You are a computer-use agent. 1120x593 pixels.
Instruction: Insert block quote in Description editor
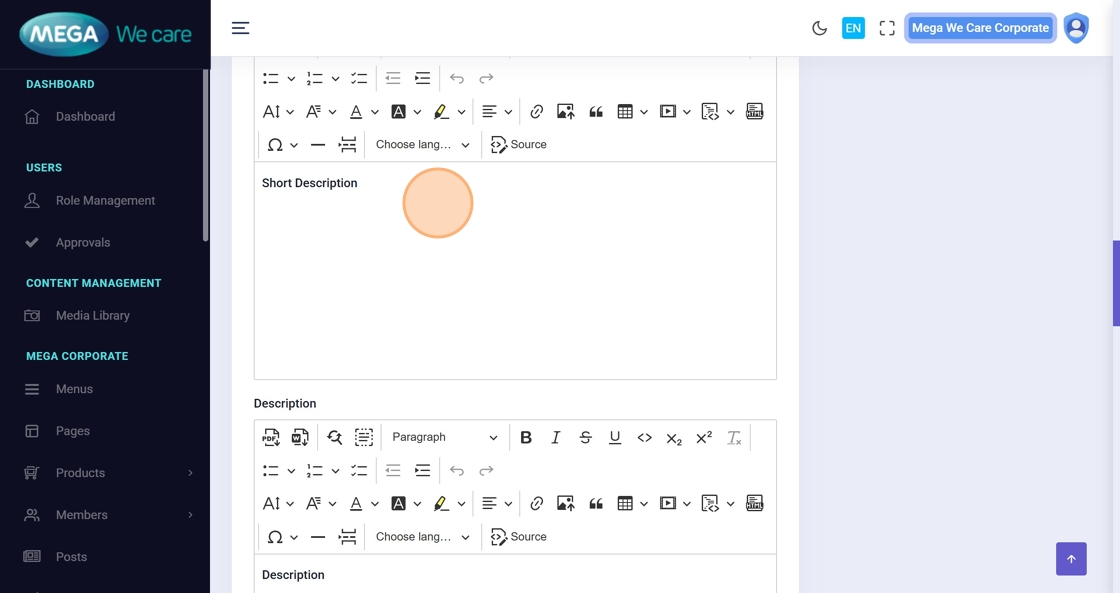(x=596, y=504)
